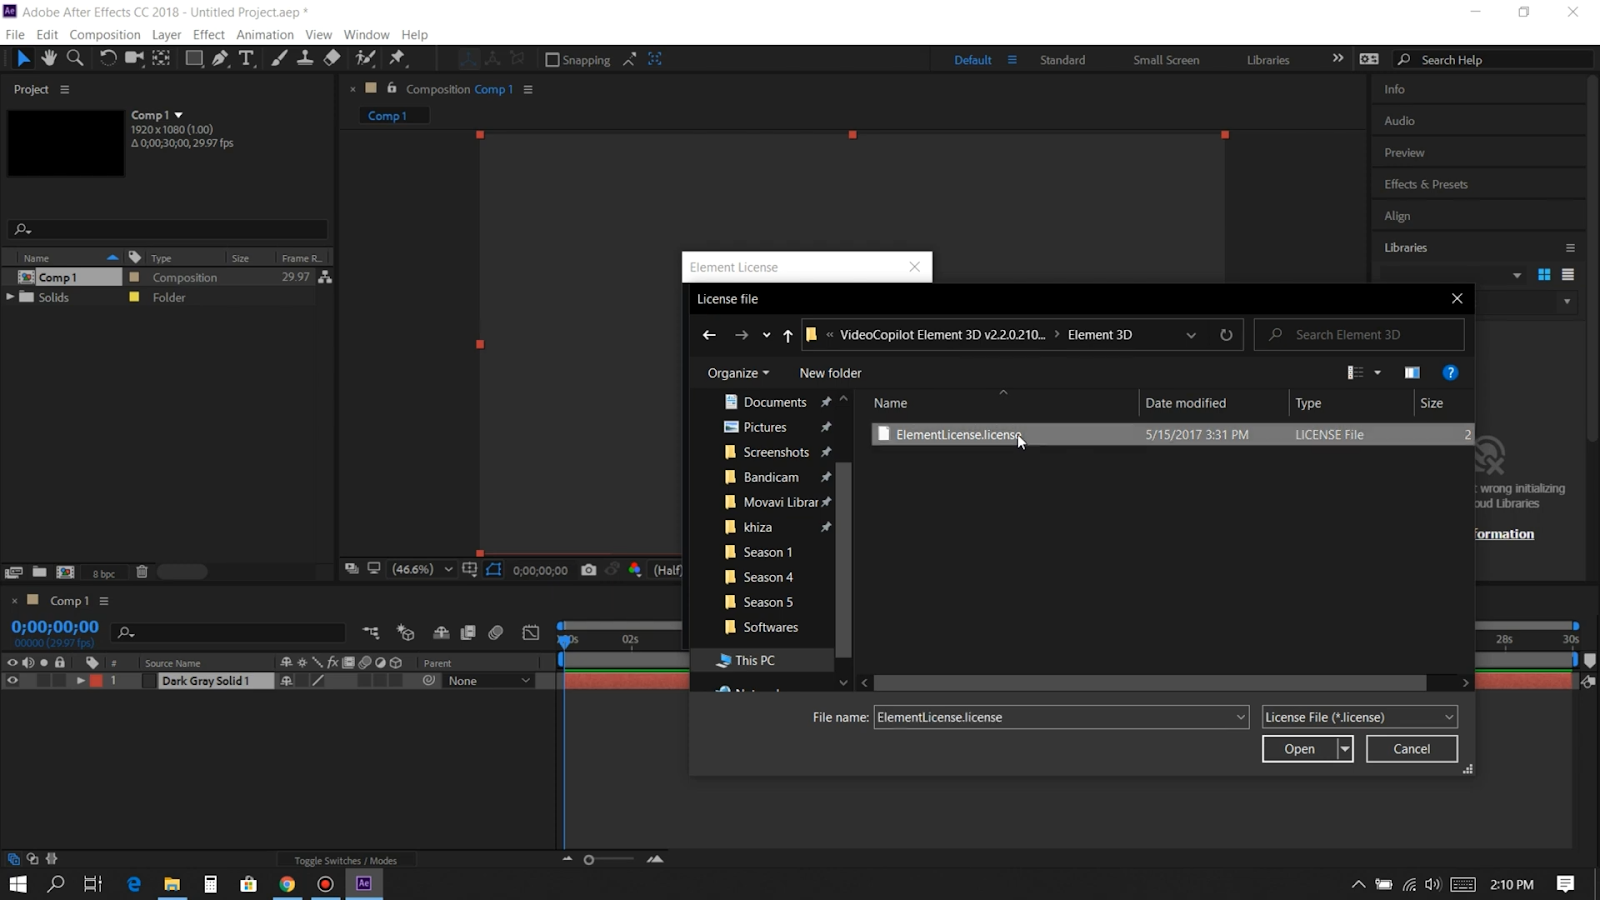Open the Animation menu
This screenshot has height=900, width=1600.
click(x=265, y=34)
